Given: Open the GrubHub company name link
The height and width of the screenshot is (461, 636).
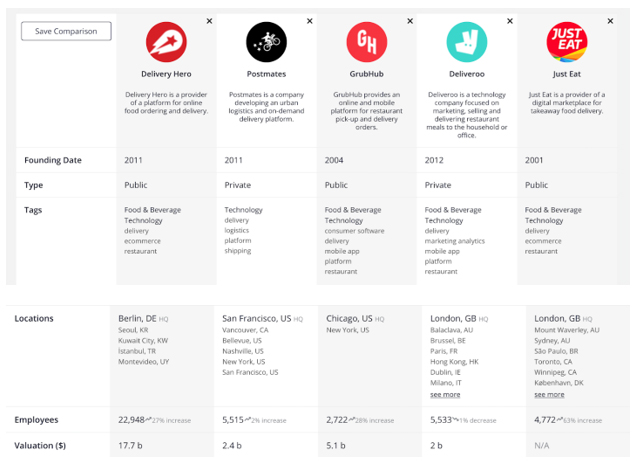Looking at the screenshot, I should 366,74.
